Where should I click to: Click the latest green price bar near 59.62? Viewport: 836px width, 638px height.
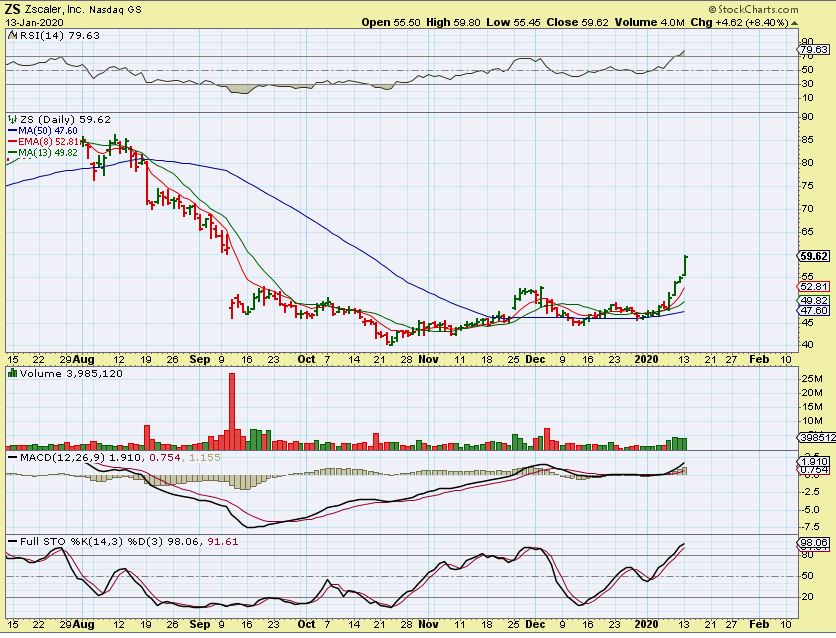[685, 265]
